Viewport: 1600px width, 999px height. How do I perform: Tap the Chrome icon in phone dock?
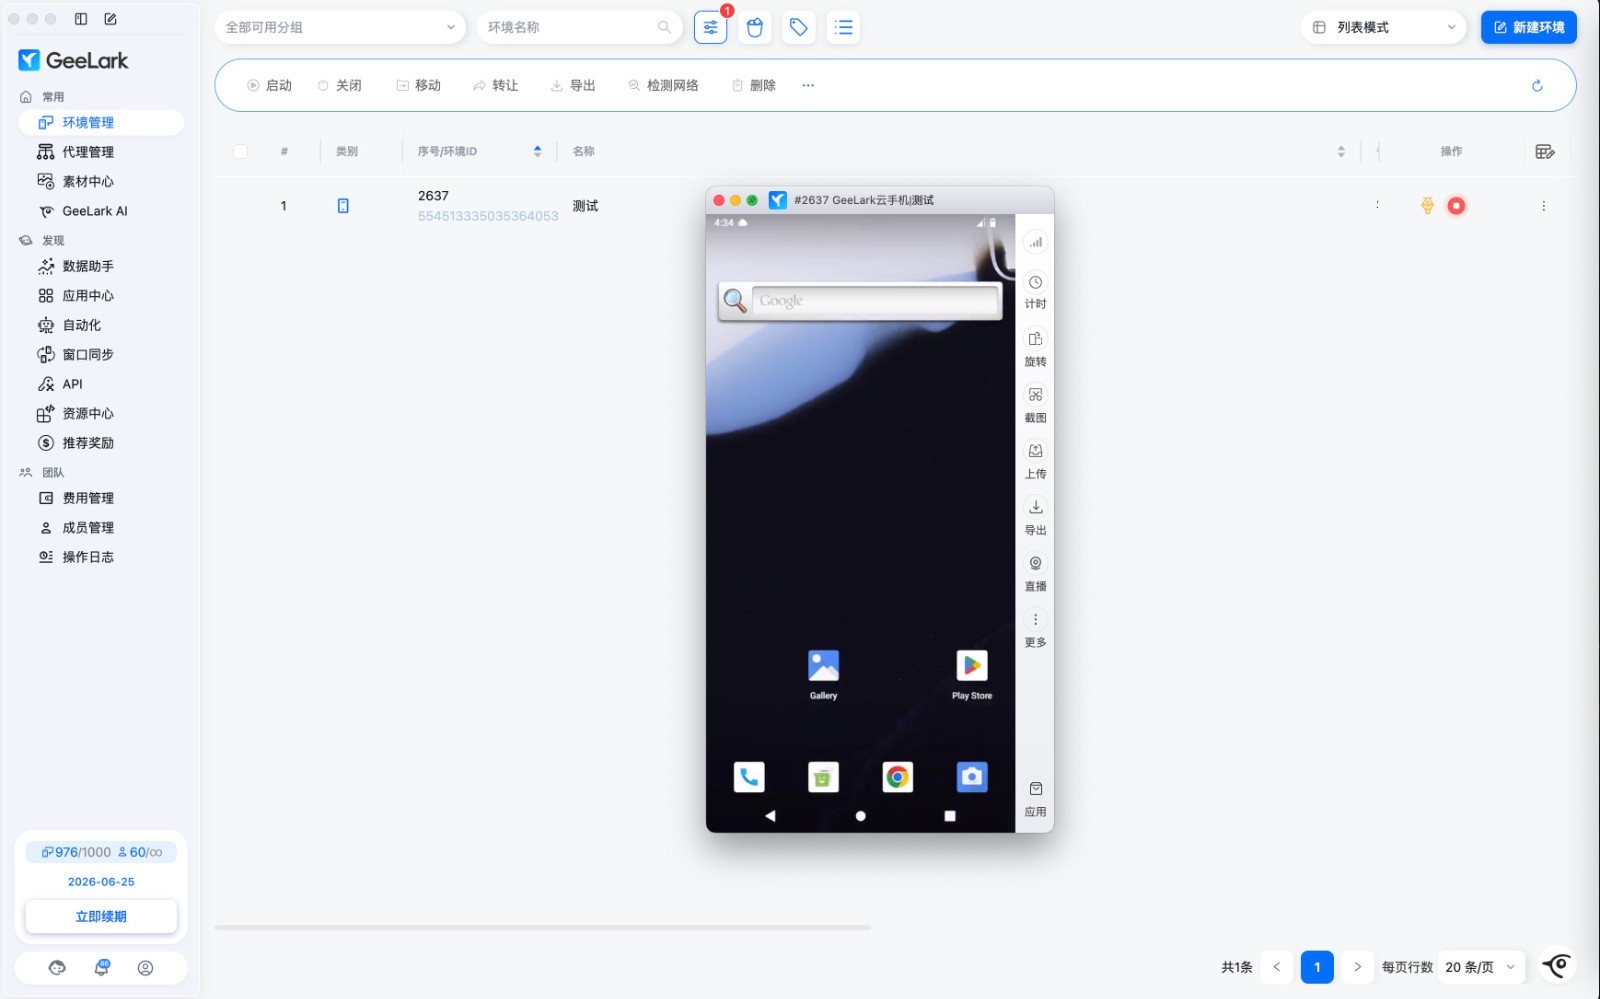pyautogui.click(x=897, y=777)
